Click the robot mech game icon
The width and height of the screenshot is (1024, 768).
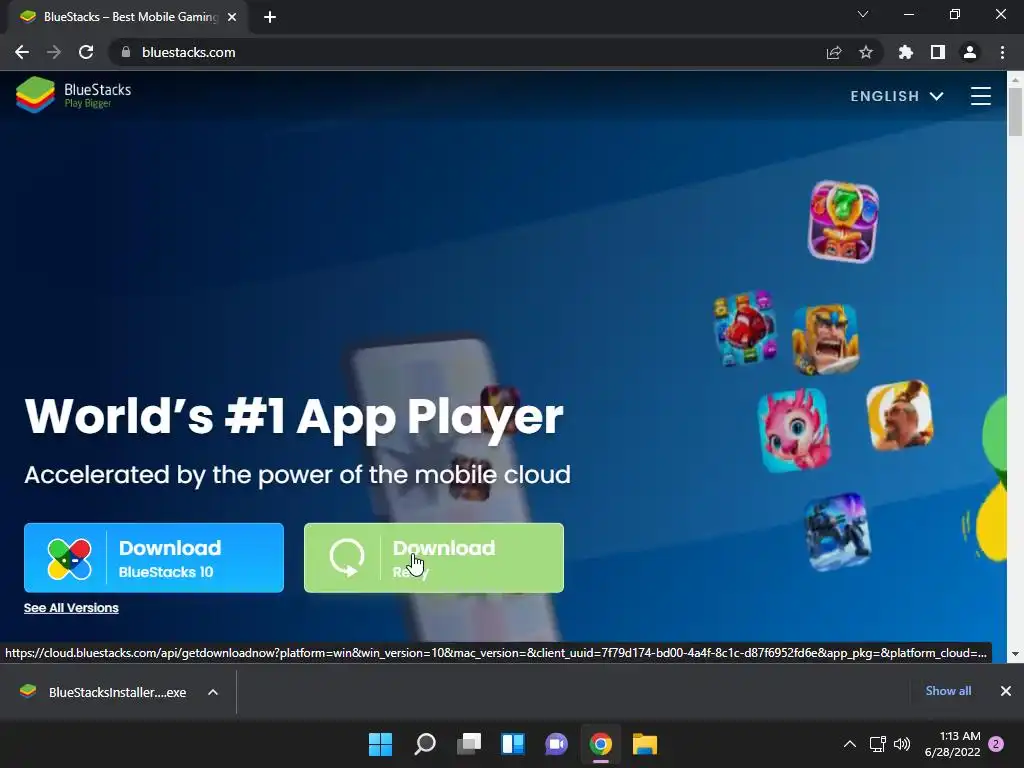point(838,532)
